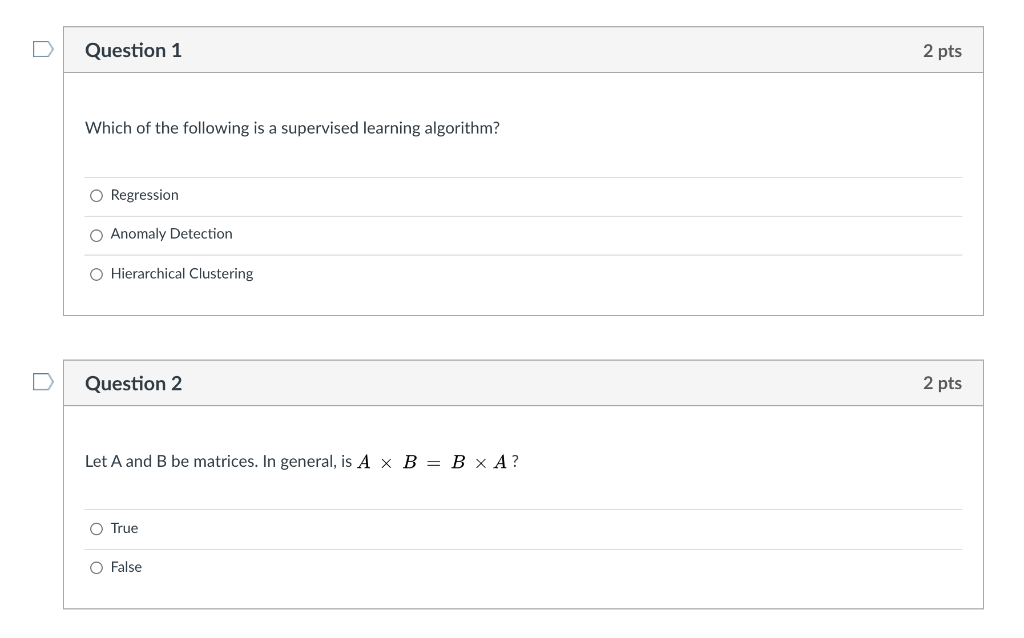Screen dimensions: 1024x638
Task: Click the "Regression" answer label text
Action: tap(145, 195)
